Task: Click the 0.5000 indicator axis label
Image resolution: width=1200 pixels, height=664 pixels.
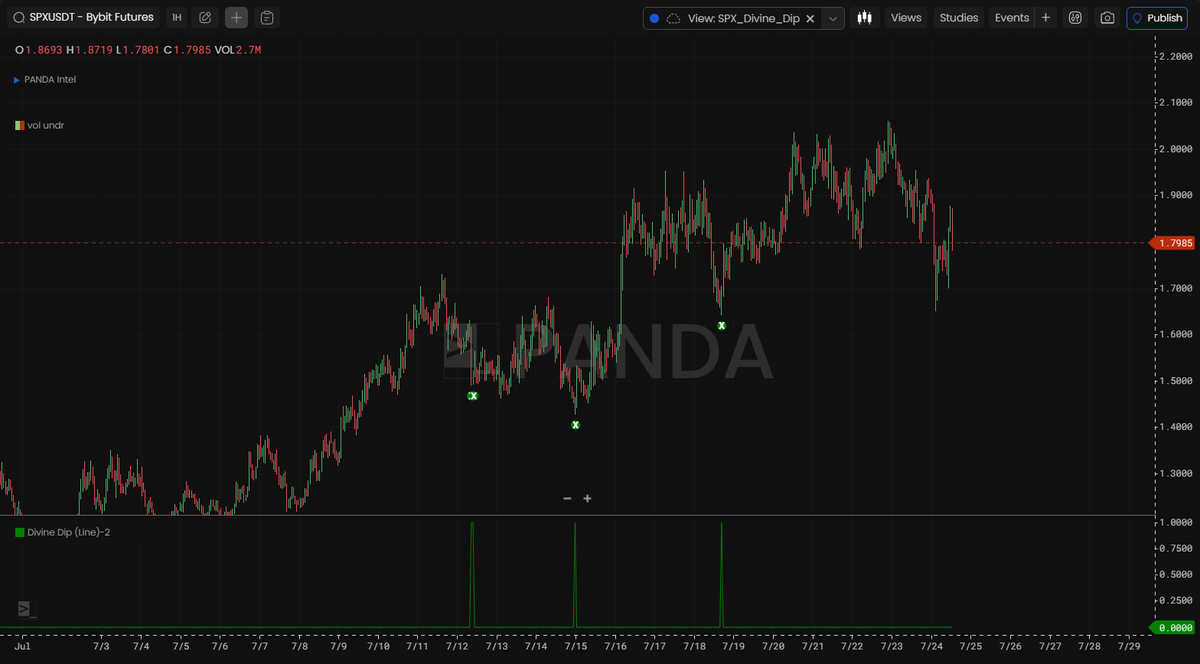Action: click(1175, 575)
